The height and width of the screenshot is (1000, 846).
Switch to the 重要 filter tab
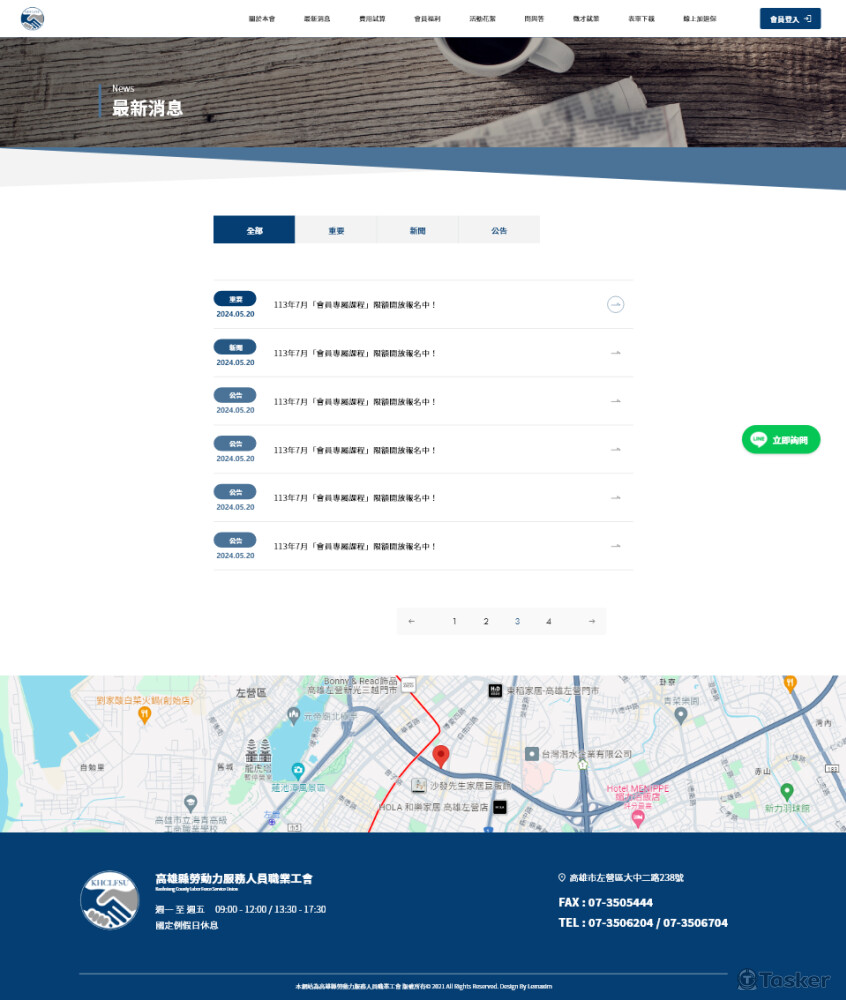(x=336, y=230)
